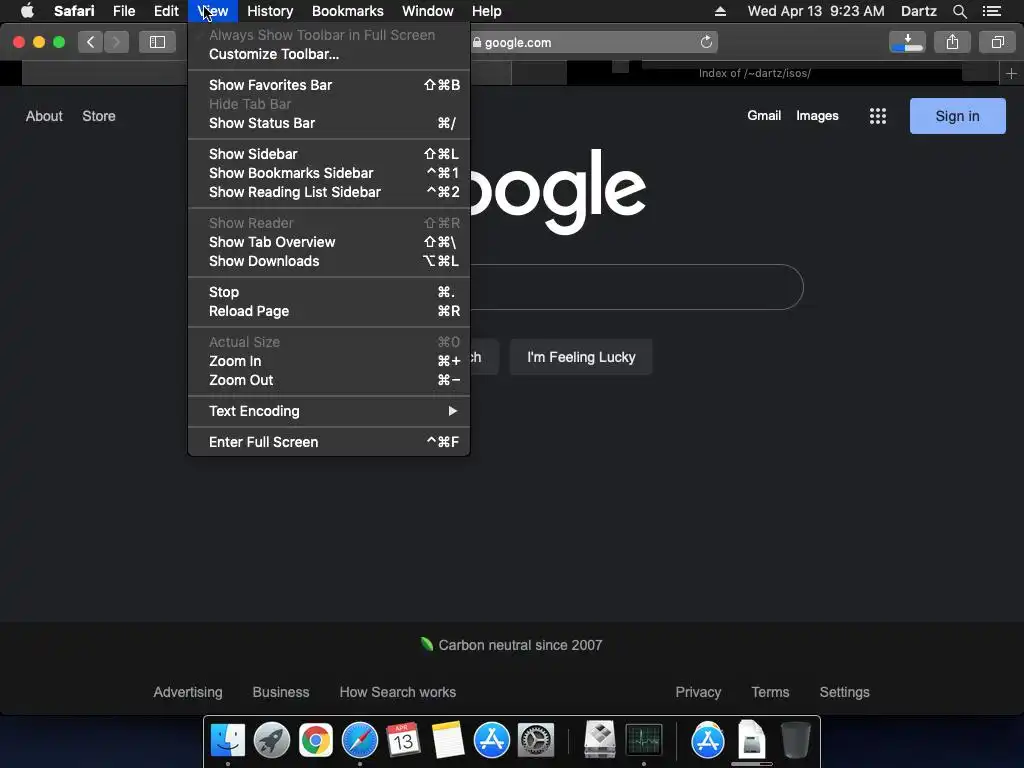Select Show Downloads menu item
The width and height of the screenshot is (1024, 768).
tap(328, 261)
